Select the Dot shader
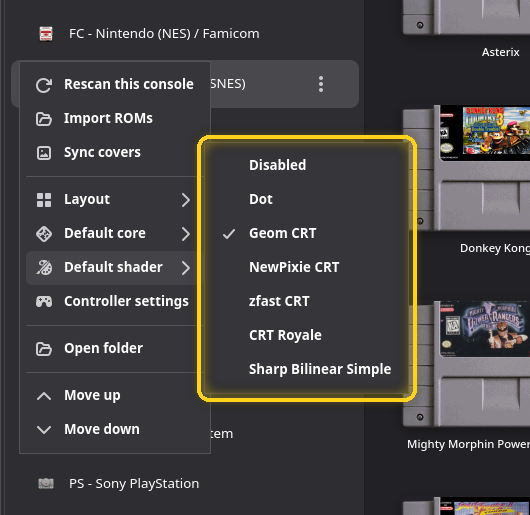Screen dimensions: 530x515 [307, 199]
